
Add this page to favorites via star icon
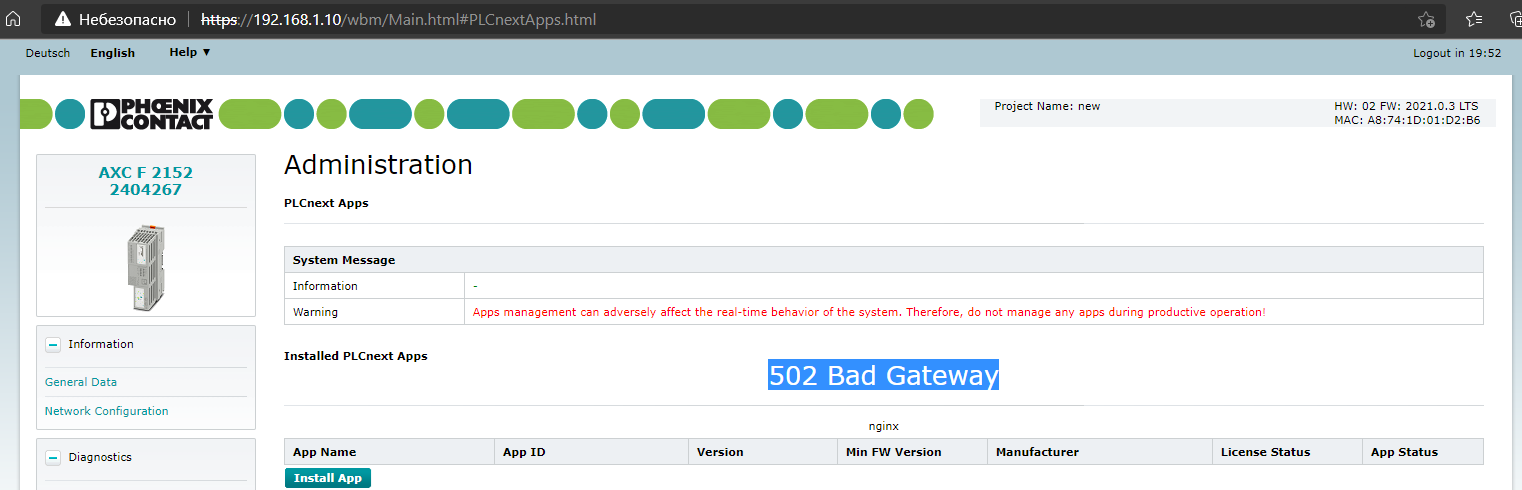pyautogui.click(x=1427, y=19)
